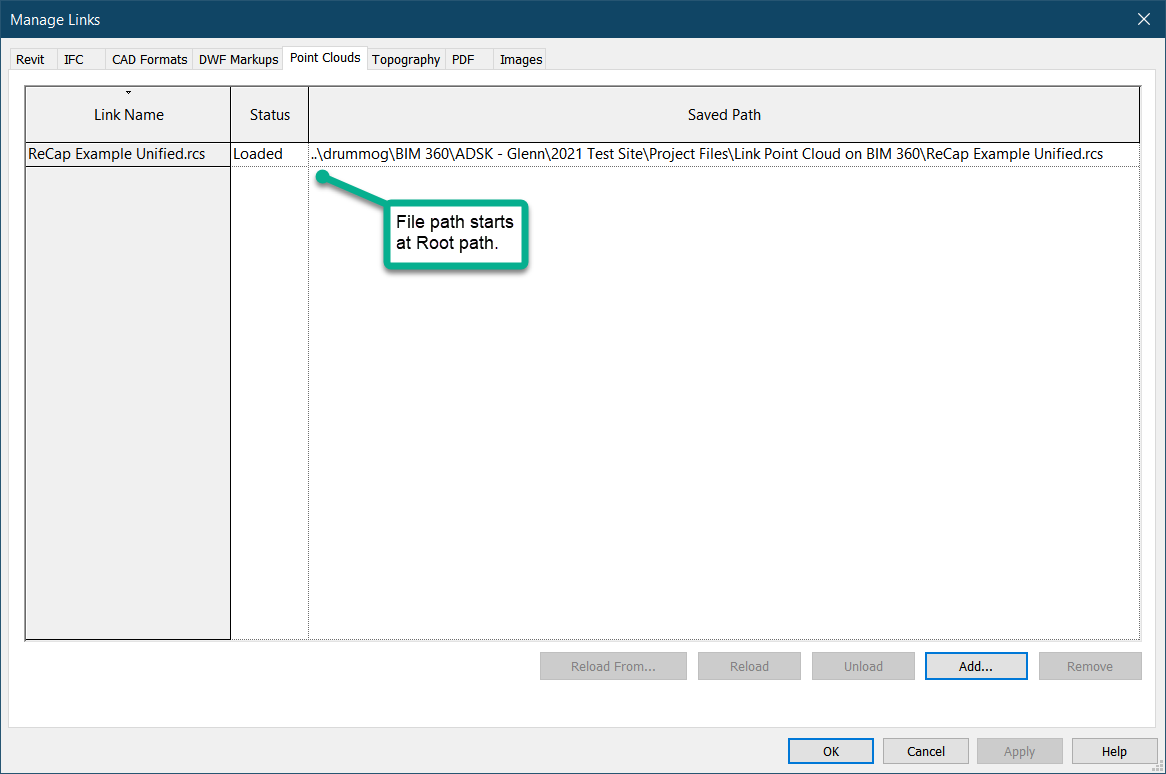Switch to the Revit tab
1166x774 pixels.
(x=30, y=59)
